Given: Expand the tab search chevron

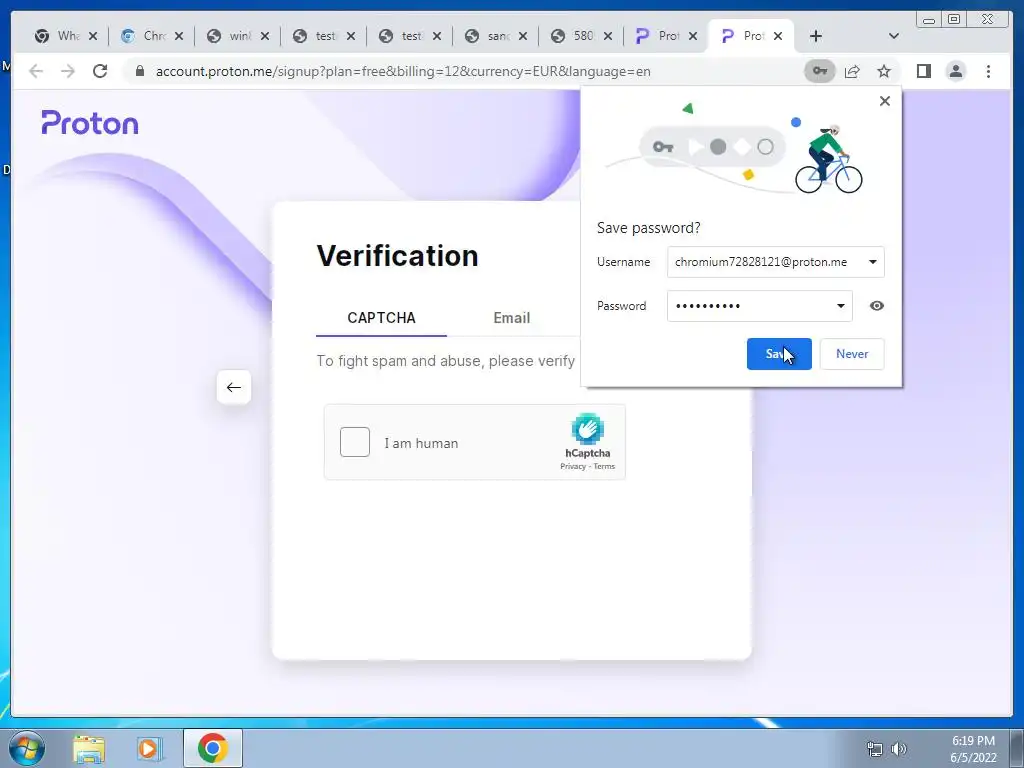Looking at the screenshot, I should [x=894, y=36].
